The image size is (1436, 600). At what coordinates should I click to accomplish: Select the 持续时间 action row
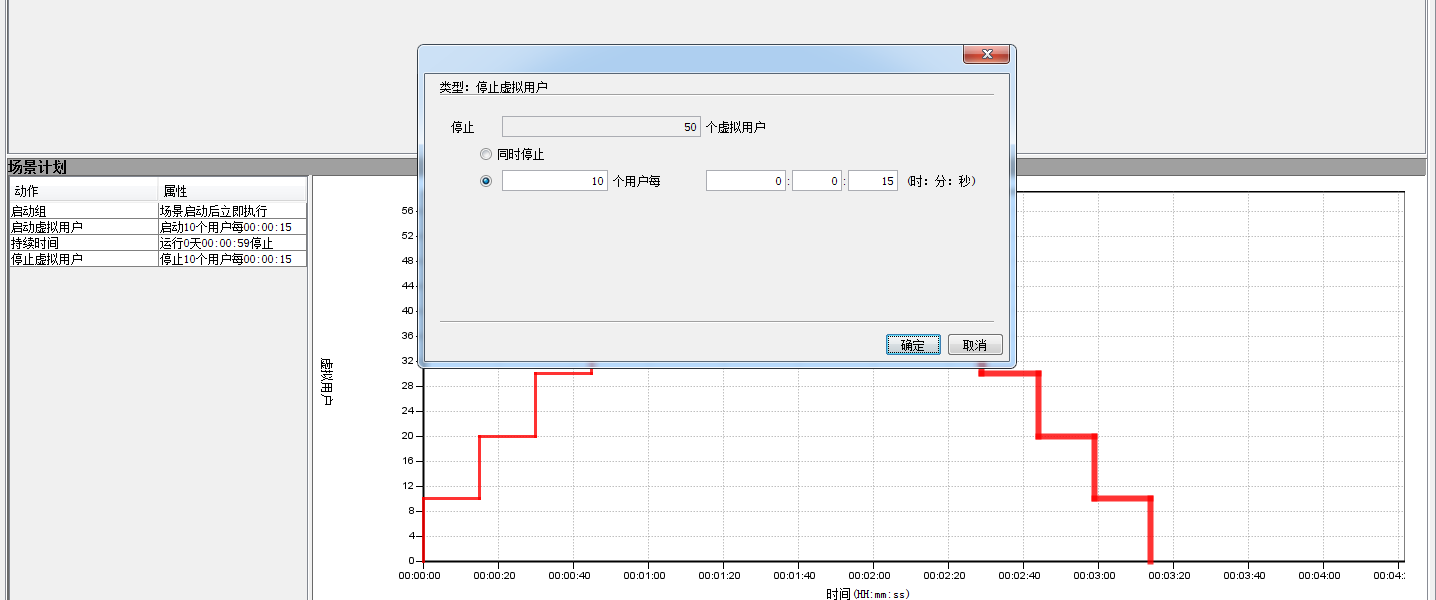80,243
